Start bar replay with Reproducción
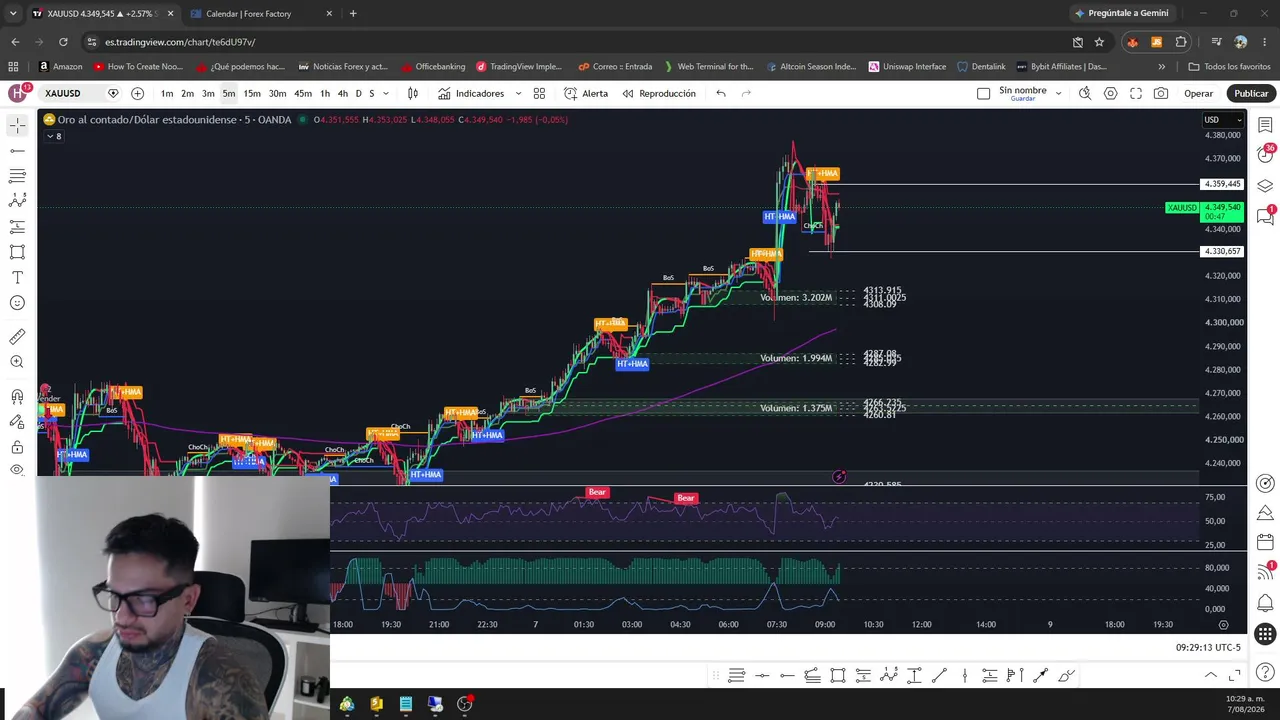The width and height of the screenshot is (1280, 720). [659, 93]
